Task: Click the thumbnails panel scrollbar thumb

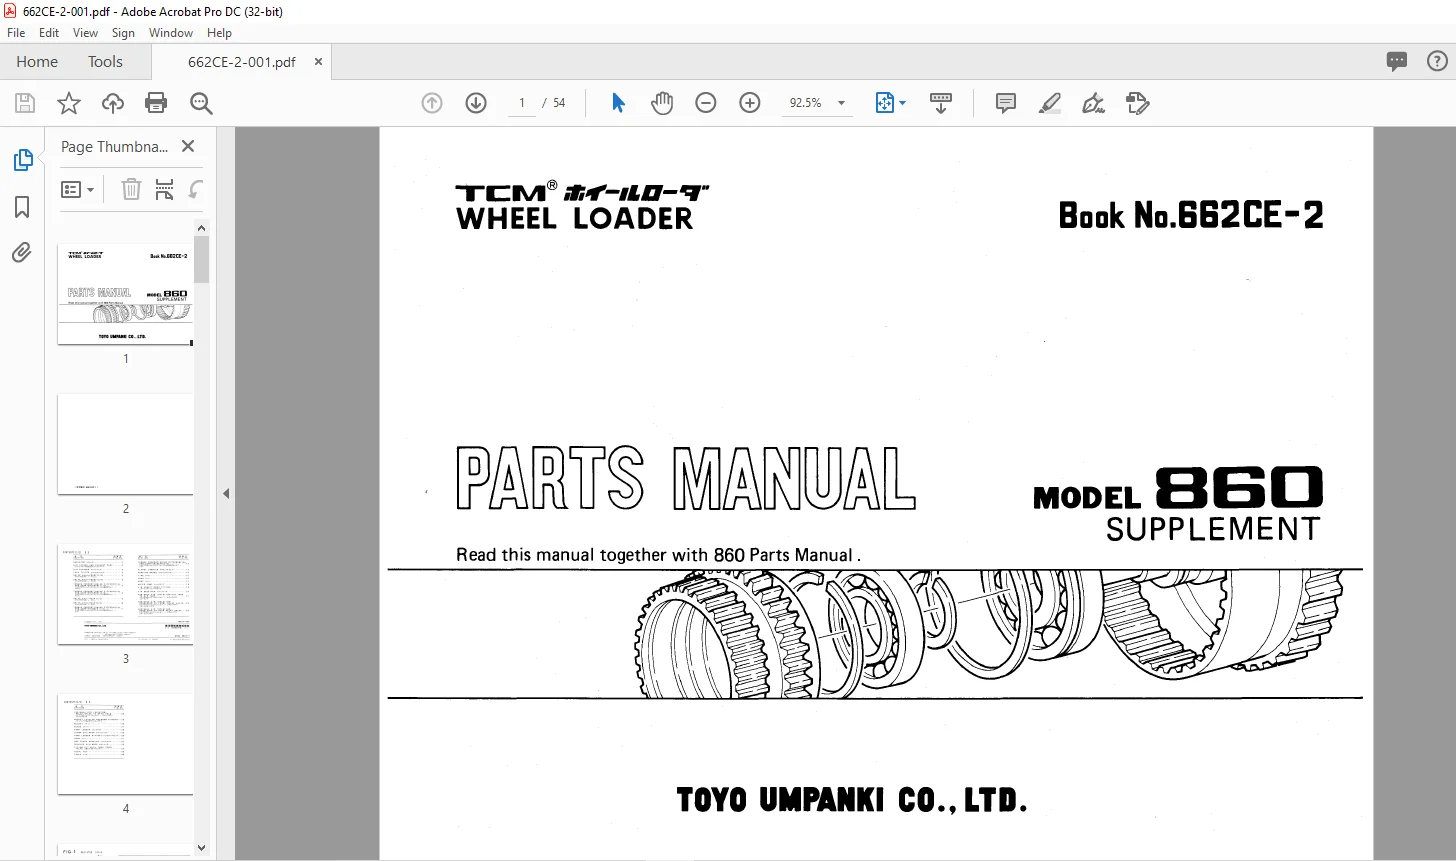Action: [x=201, y=259]
